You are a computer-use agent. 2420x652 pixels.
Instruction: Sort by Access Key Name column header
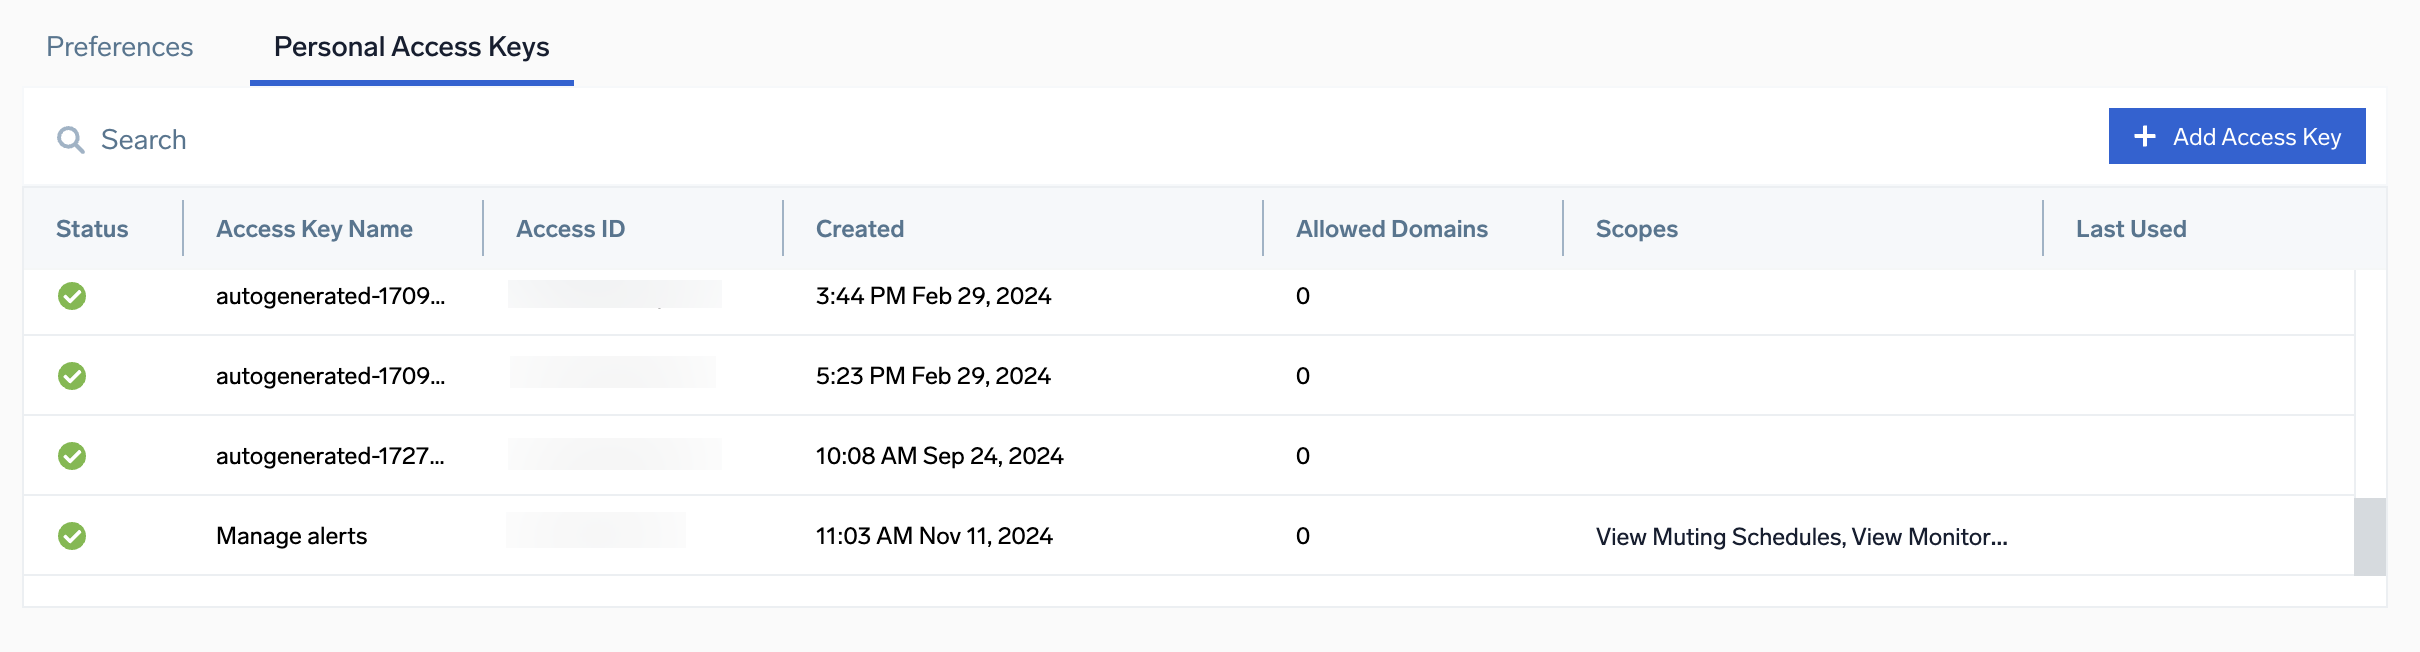[314, 229]
